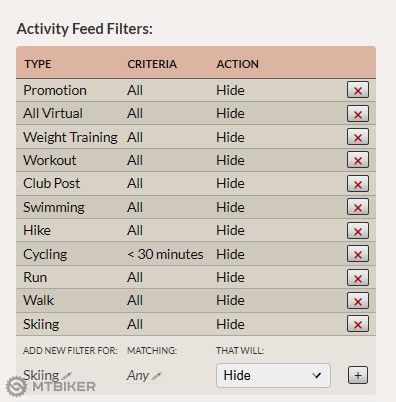Remove the Swimming filter
Viewport: 396px width, 402px height.
pos(358,207)
